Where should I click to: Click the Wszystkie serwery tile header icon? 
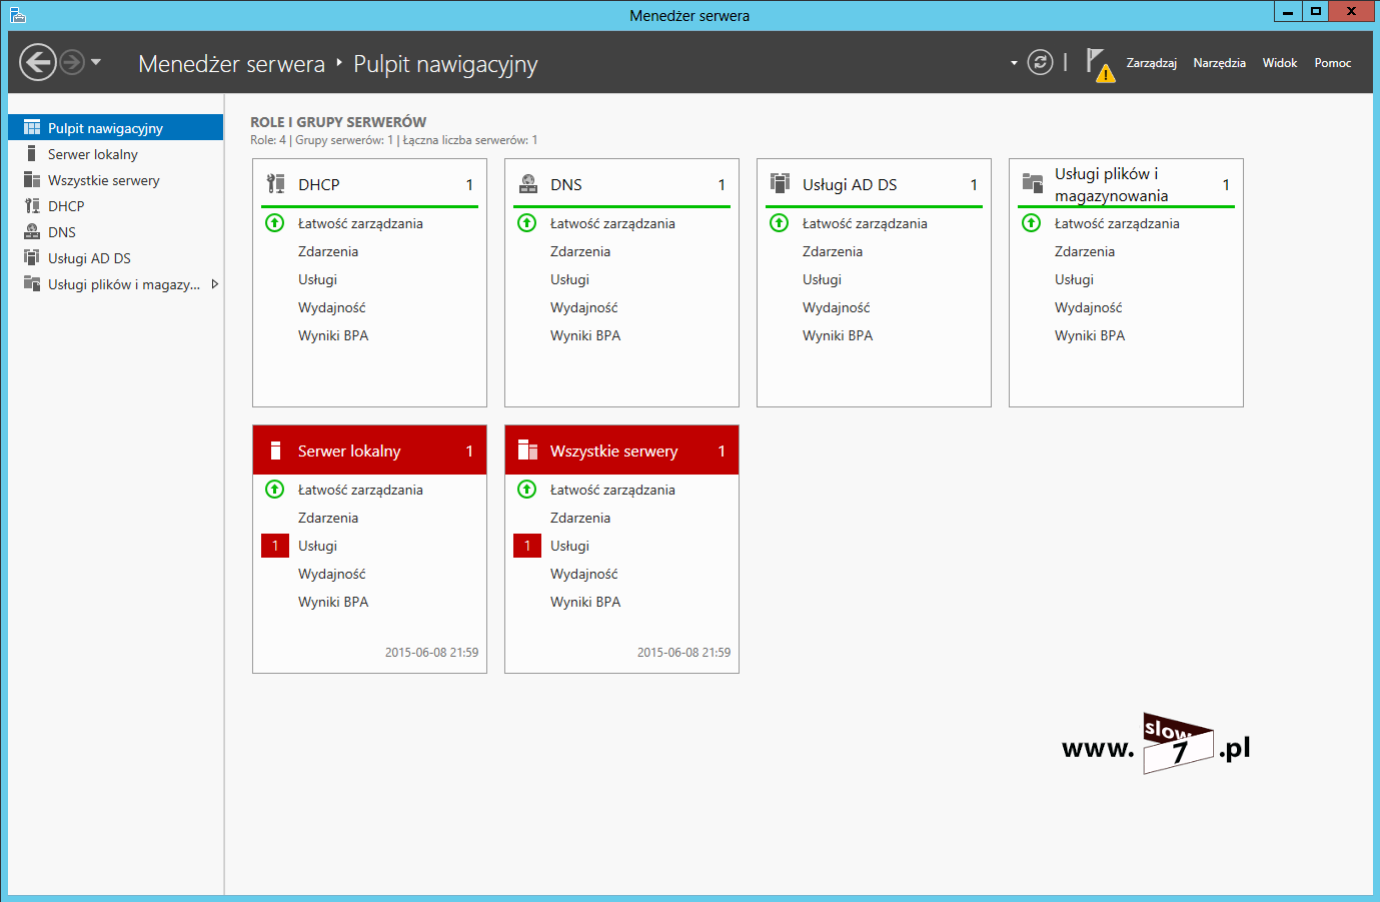528,451
